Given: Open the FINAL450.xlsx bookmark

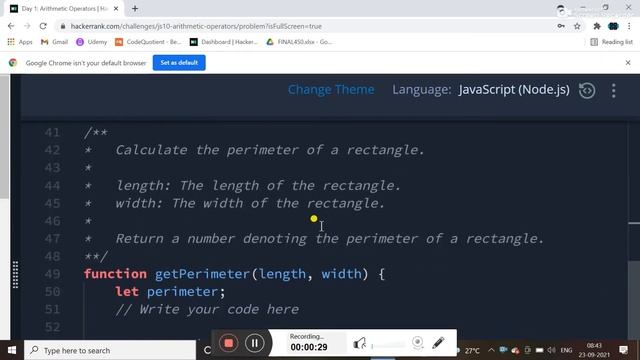Looking at the screenshot, I should pos(299,42).
